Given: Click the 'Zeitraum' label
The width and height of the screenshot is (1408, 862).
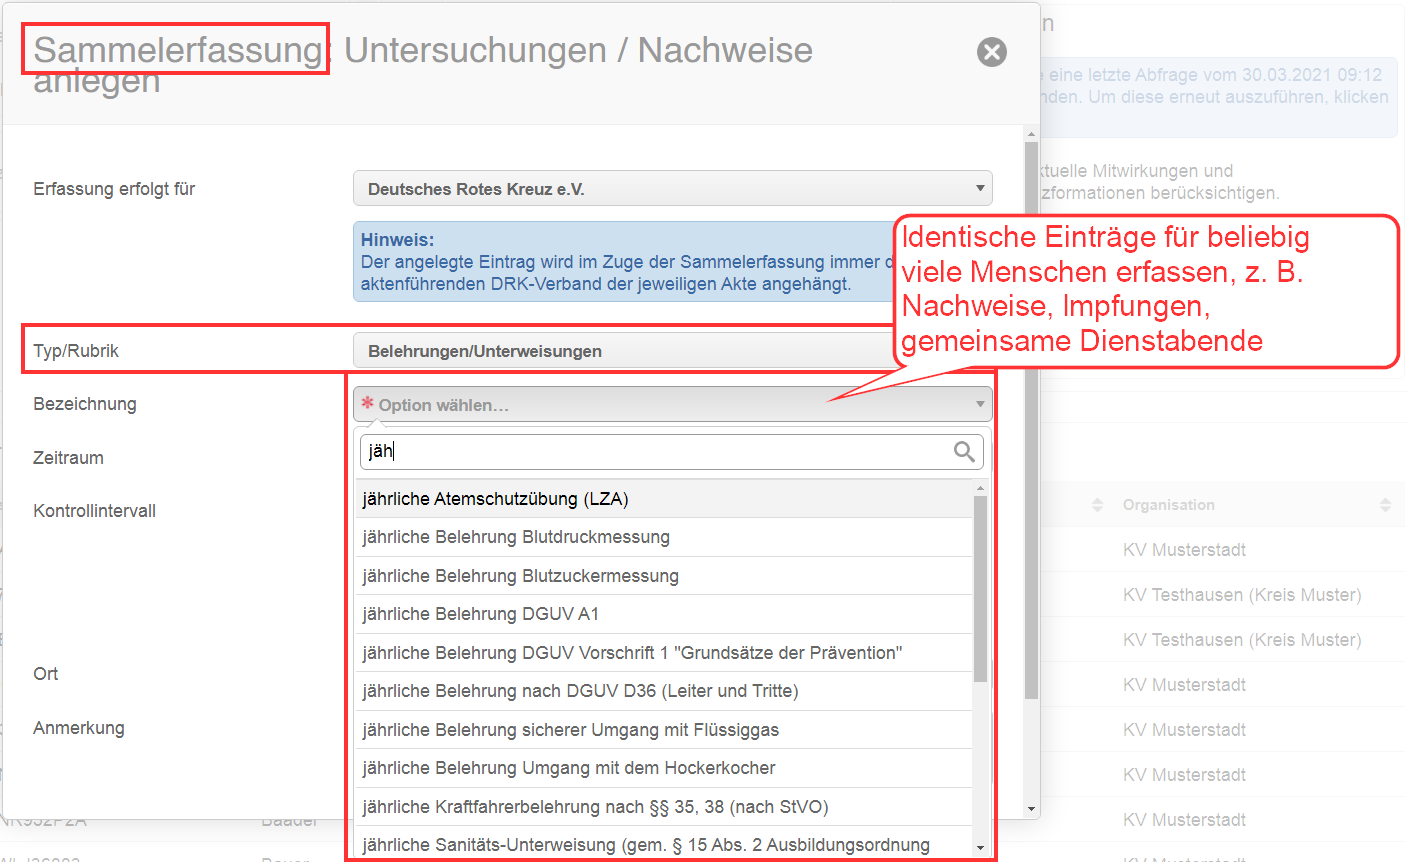Looking at the screenshot, I should (x=68, y=458).
